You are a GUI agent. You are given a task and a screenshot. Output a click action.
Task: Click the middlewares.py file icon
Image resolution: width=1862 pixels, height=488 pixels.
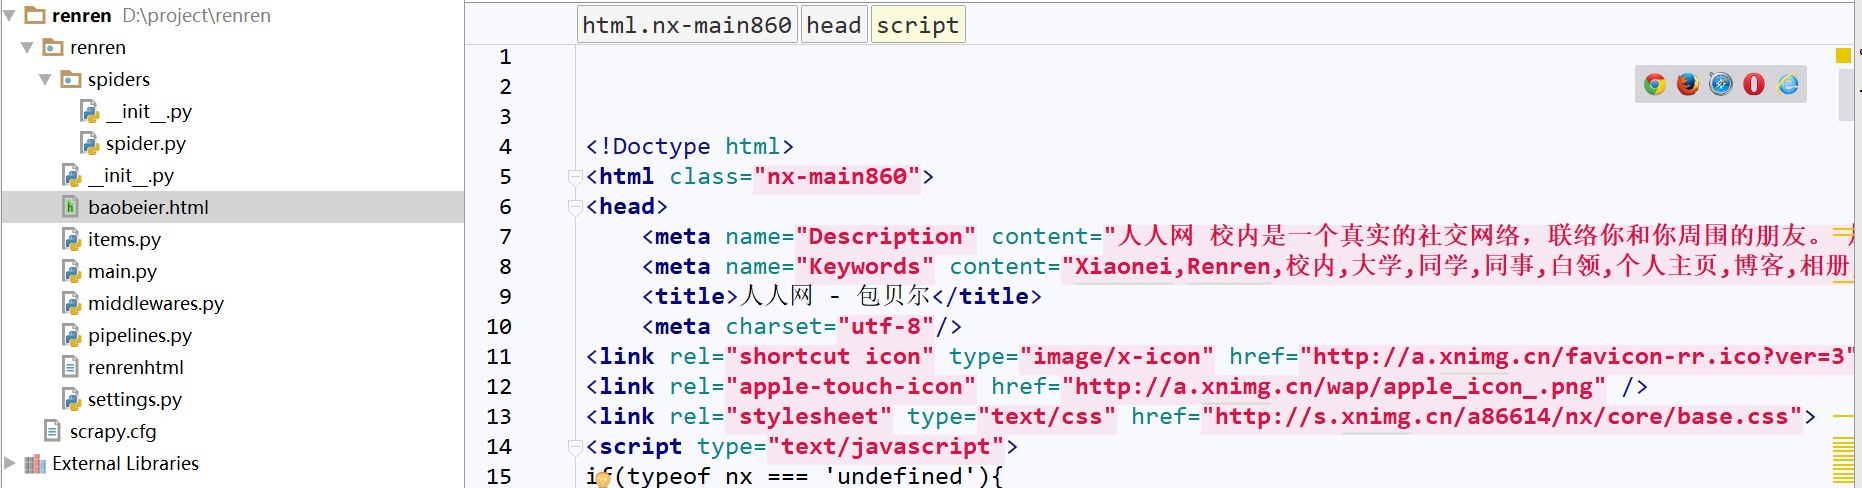tap(71, 303)
